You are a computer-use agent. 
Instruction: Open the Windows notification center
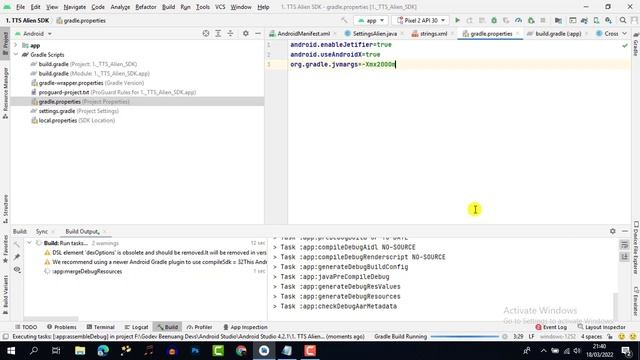(x=626, y=351)
